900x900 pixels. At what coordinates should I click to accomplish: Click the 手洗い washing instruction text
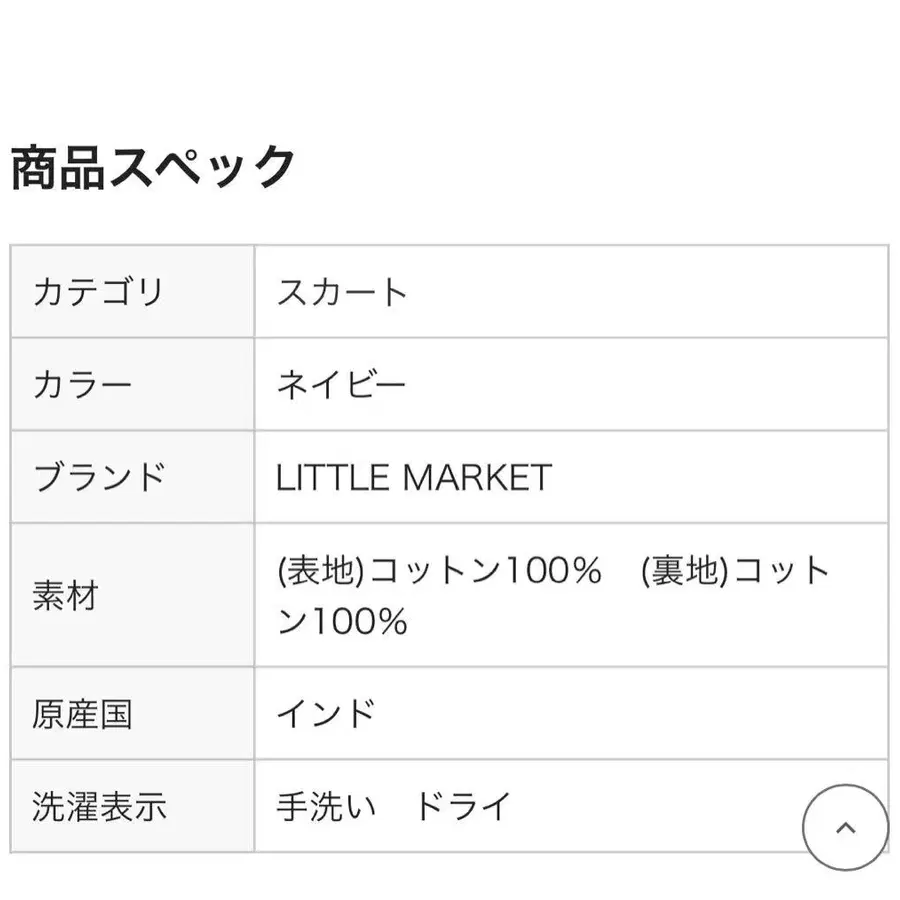point(326,806)
